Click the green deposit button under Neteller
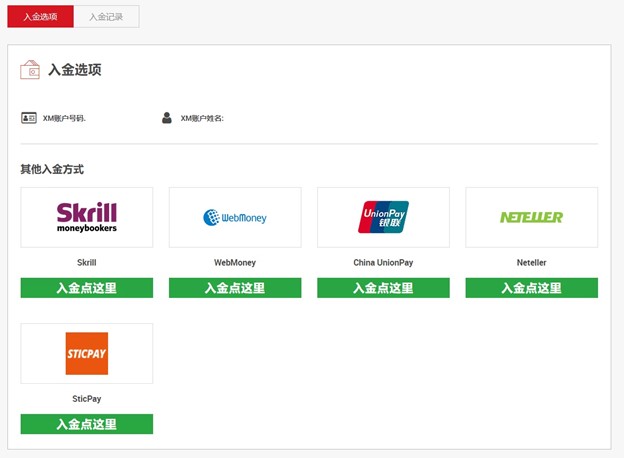The image size is (624, 458). pyautogui.click(x=532, y=288)
